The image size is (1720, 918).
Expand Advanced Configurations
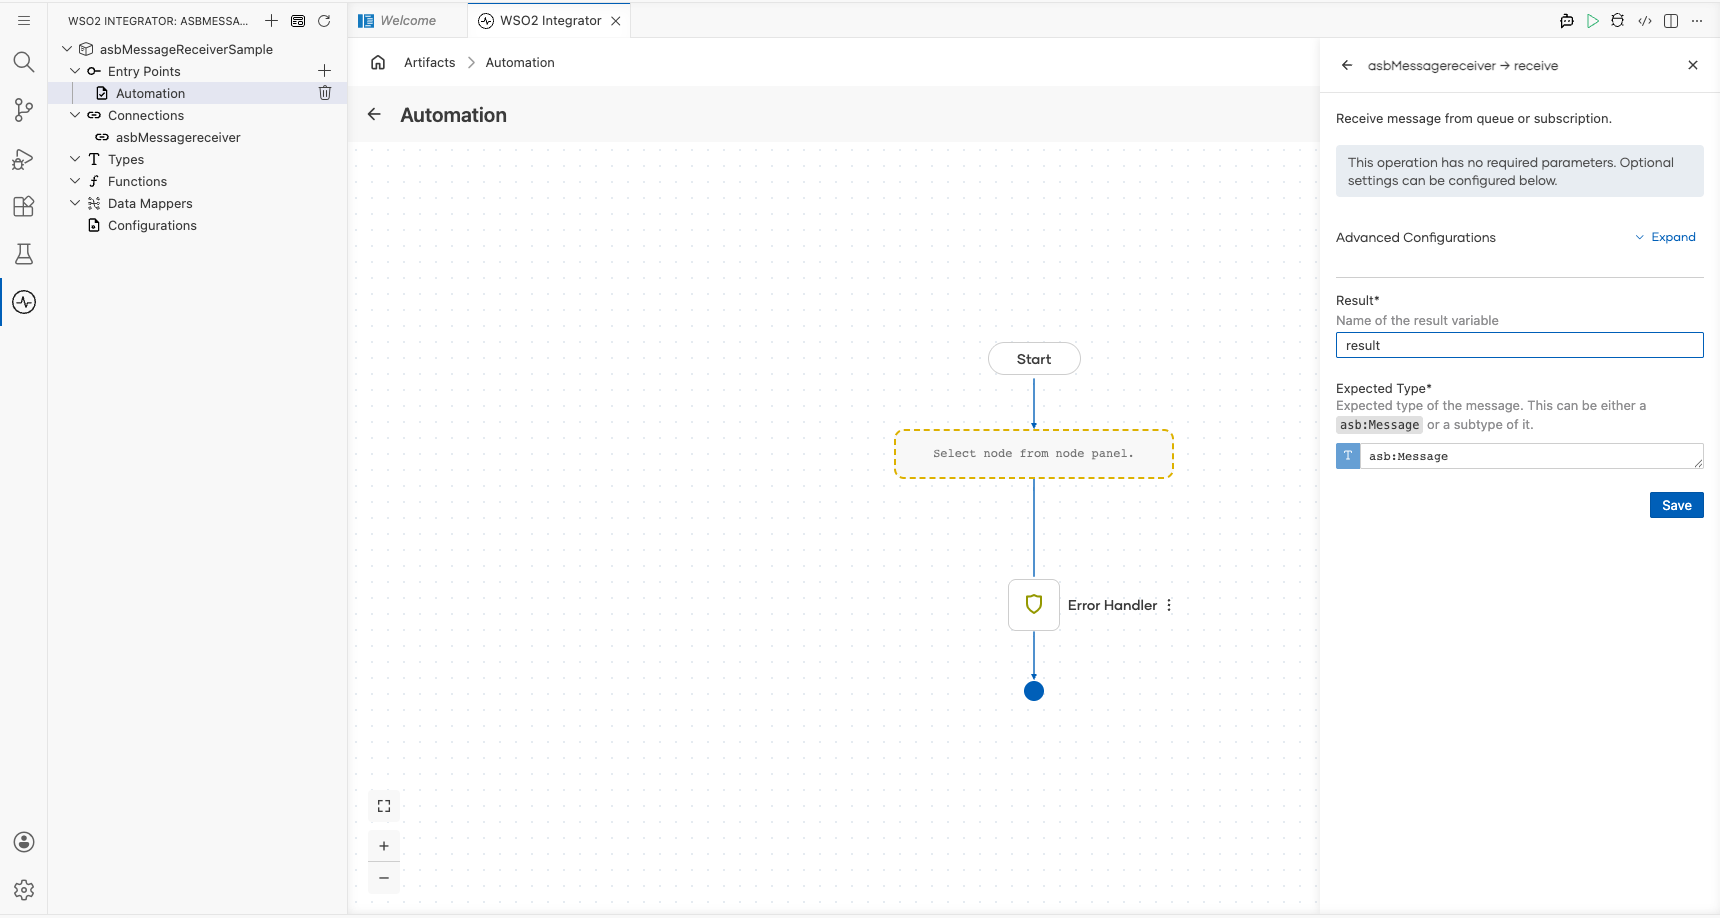tap(1665, 237)
